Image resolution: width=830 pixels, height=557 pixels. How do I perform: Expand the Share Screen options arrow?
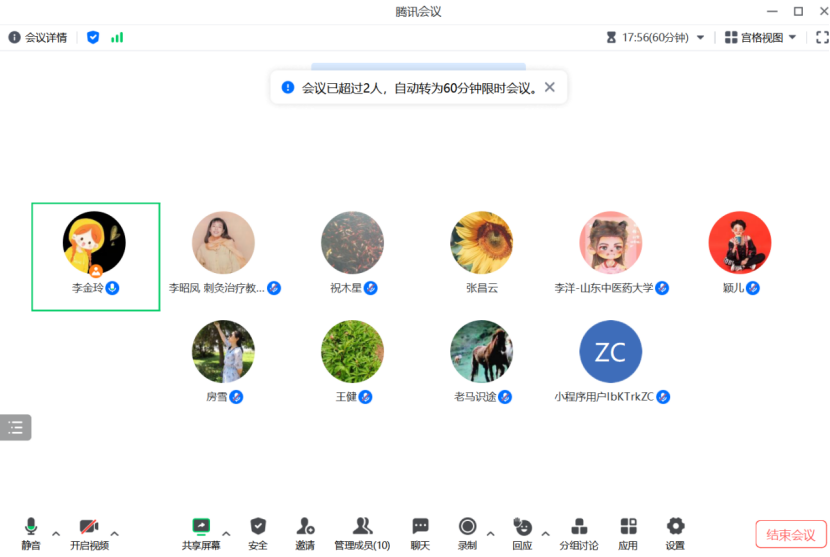(x=226, y=532)
